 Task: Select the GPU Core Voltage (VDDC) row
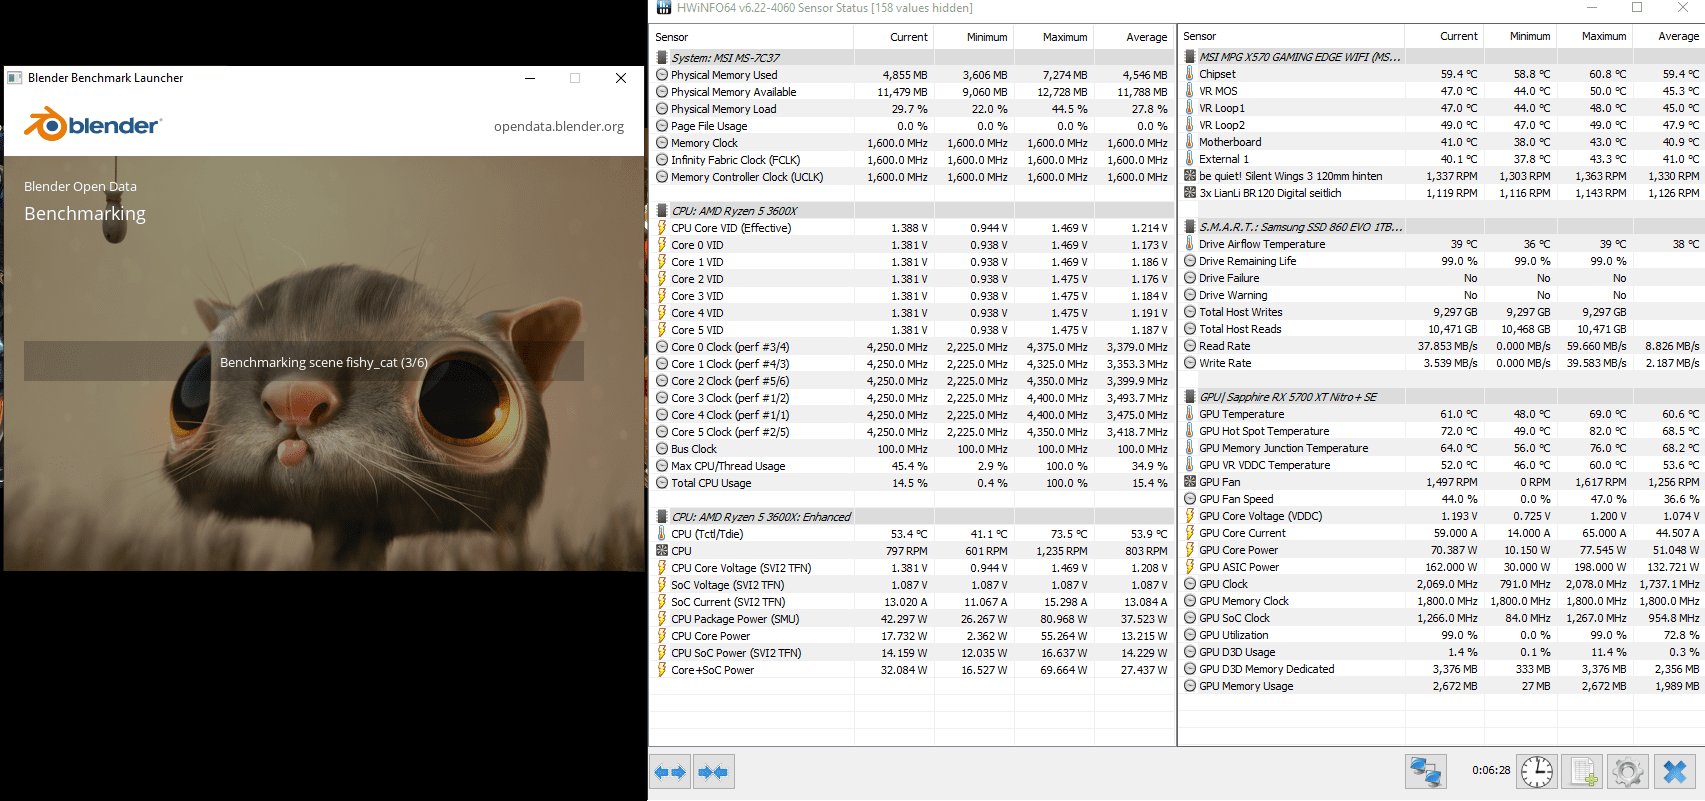click(x=1442, y=516)
